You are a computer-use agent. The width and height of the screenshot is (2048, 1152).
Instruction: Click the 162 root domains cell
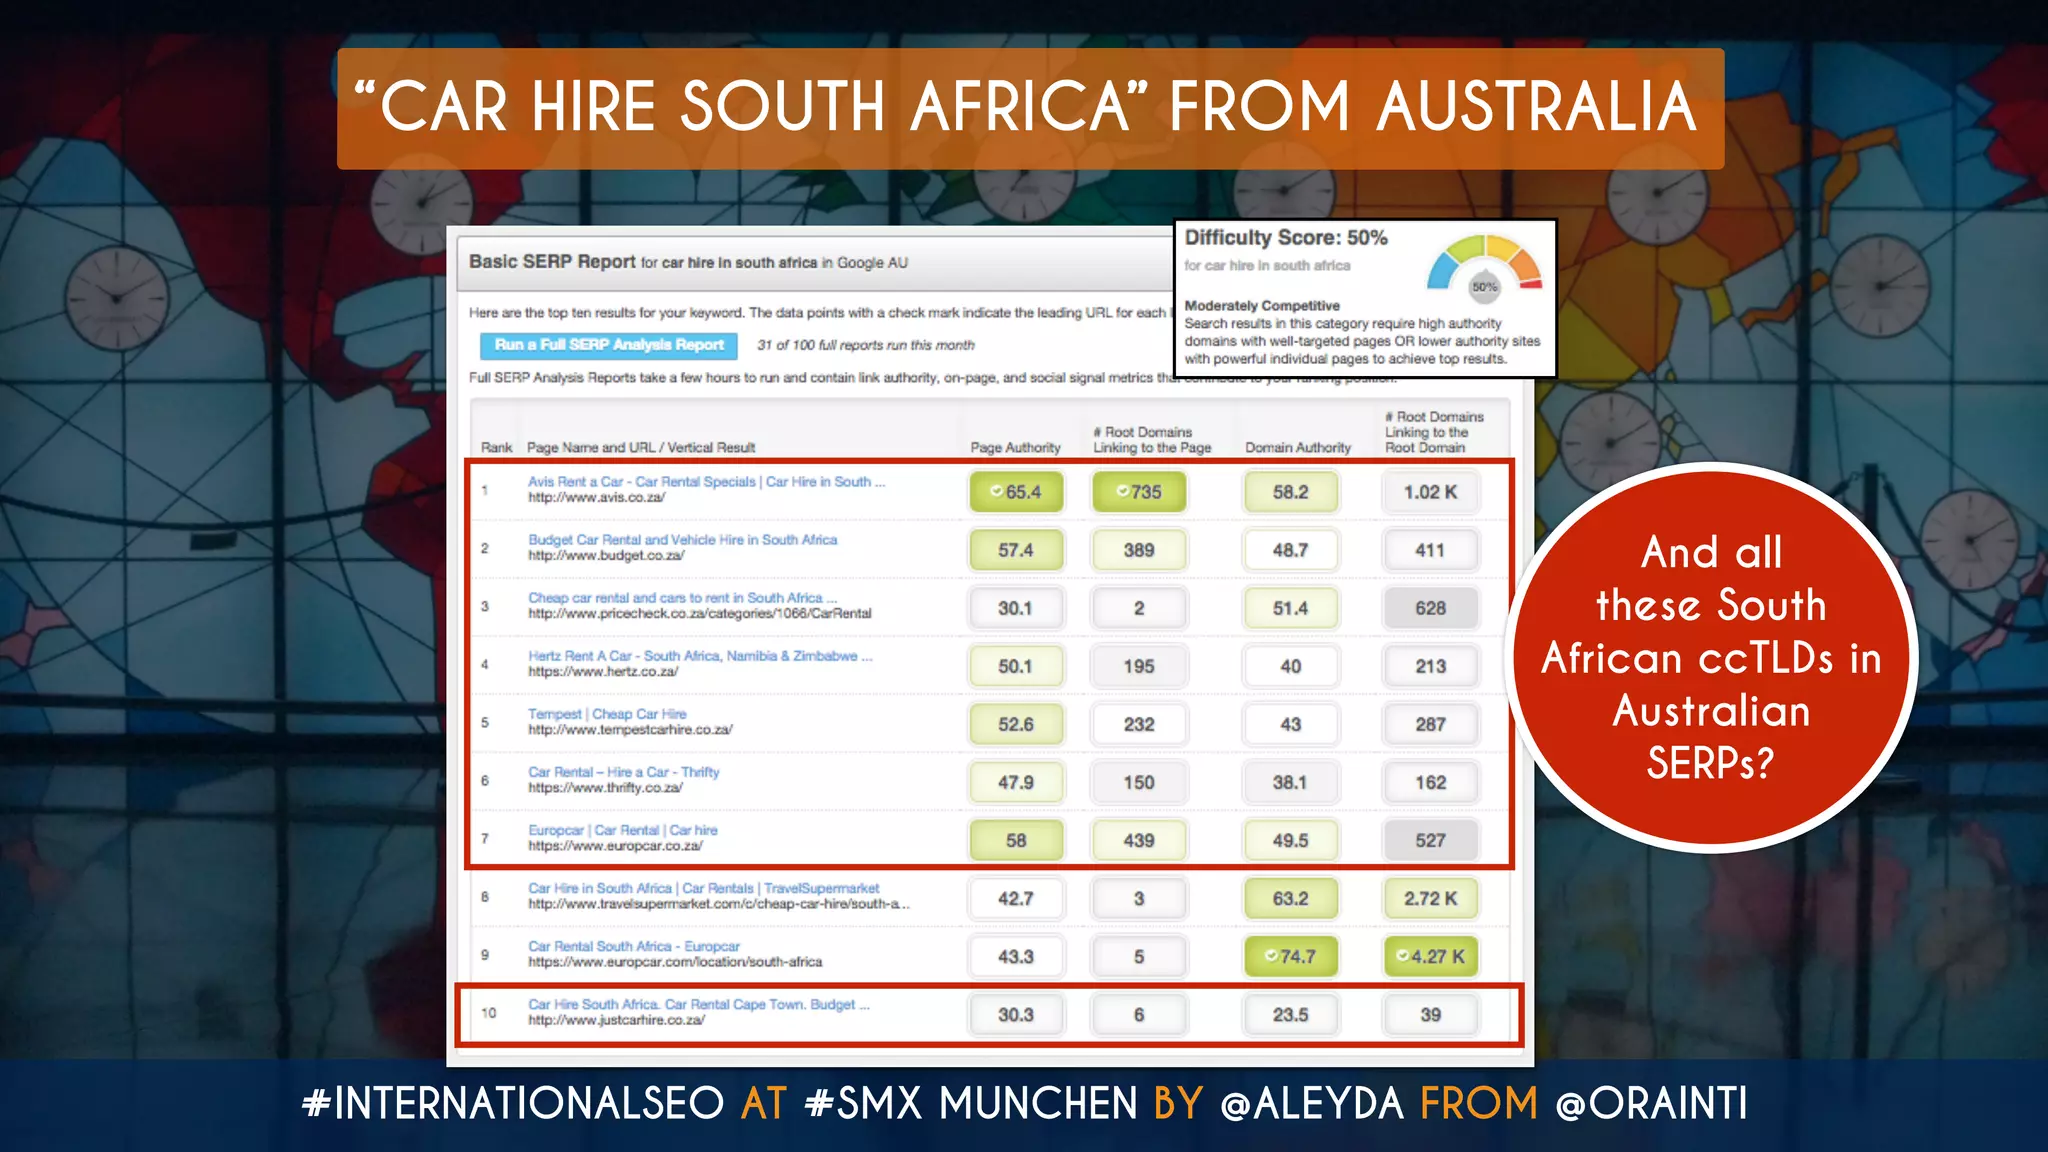pyautogui.click(x=1430, y=782)
